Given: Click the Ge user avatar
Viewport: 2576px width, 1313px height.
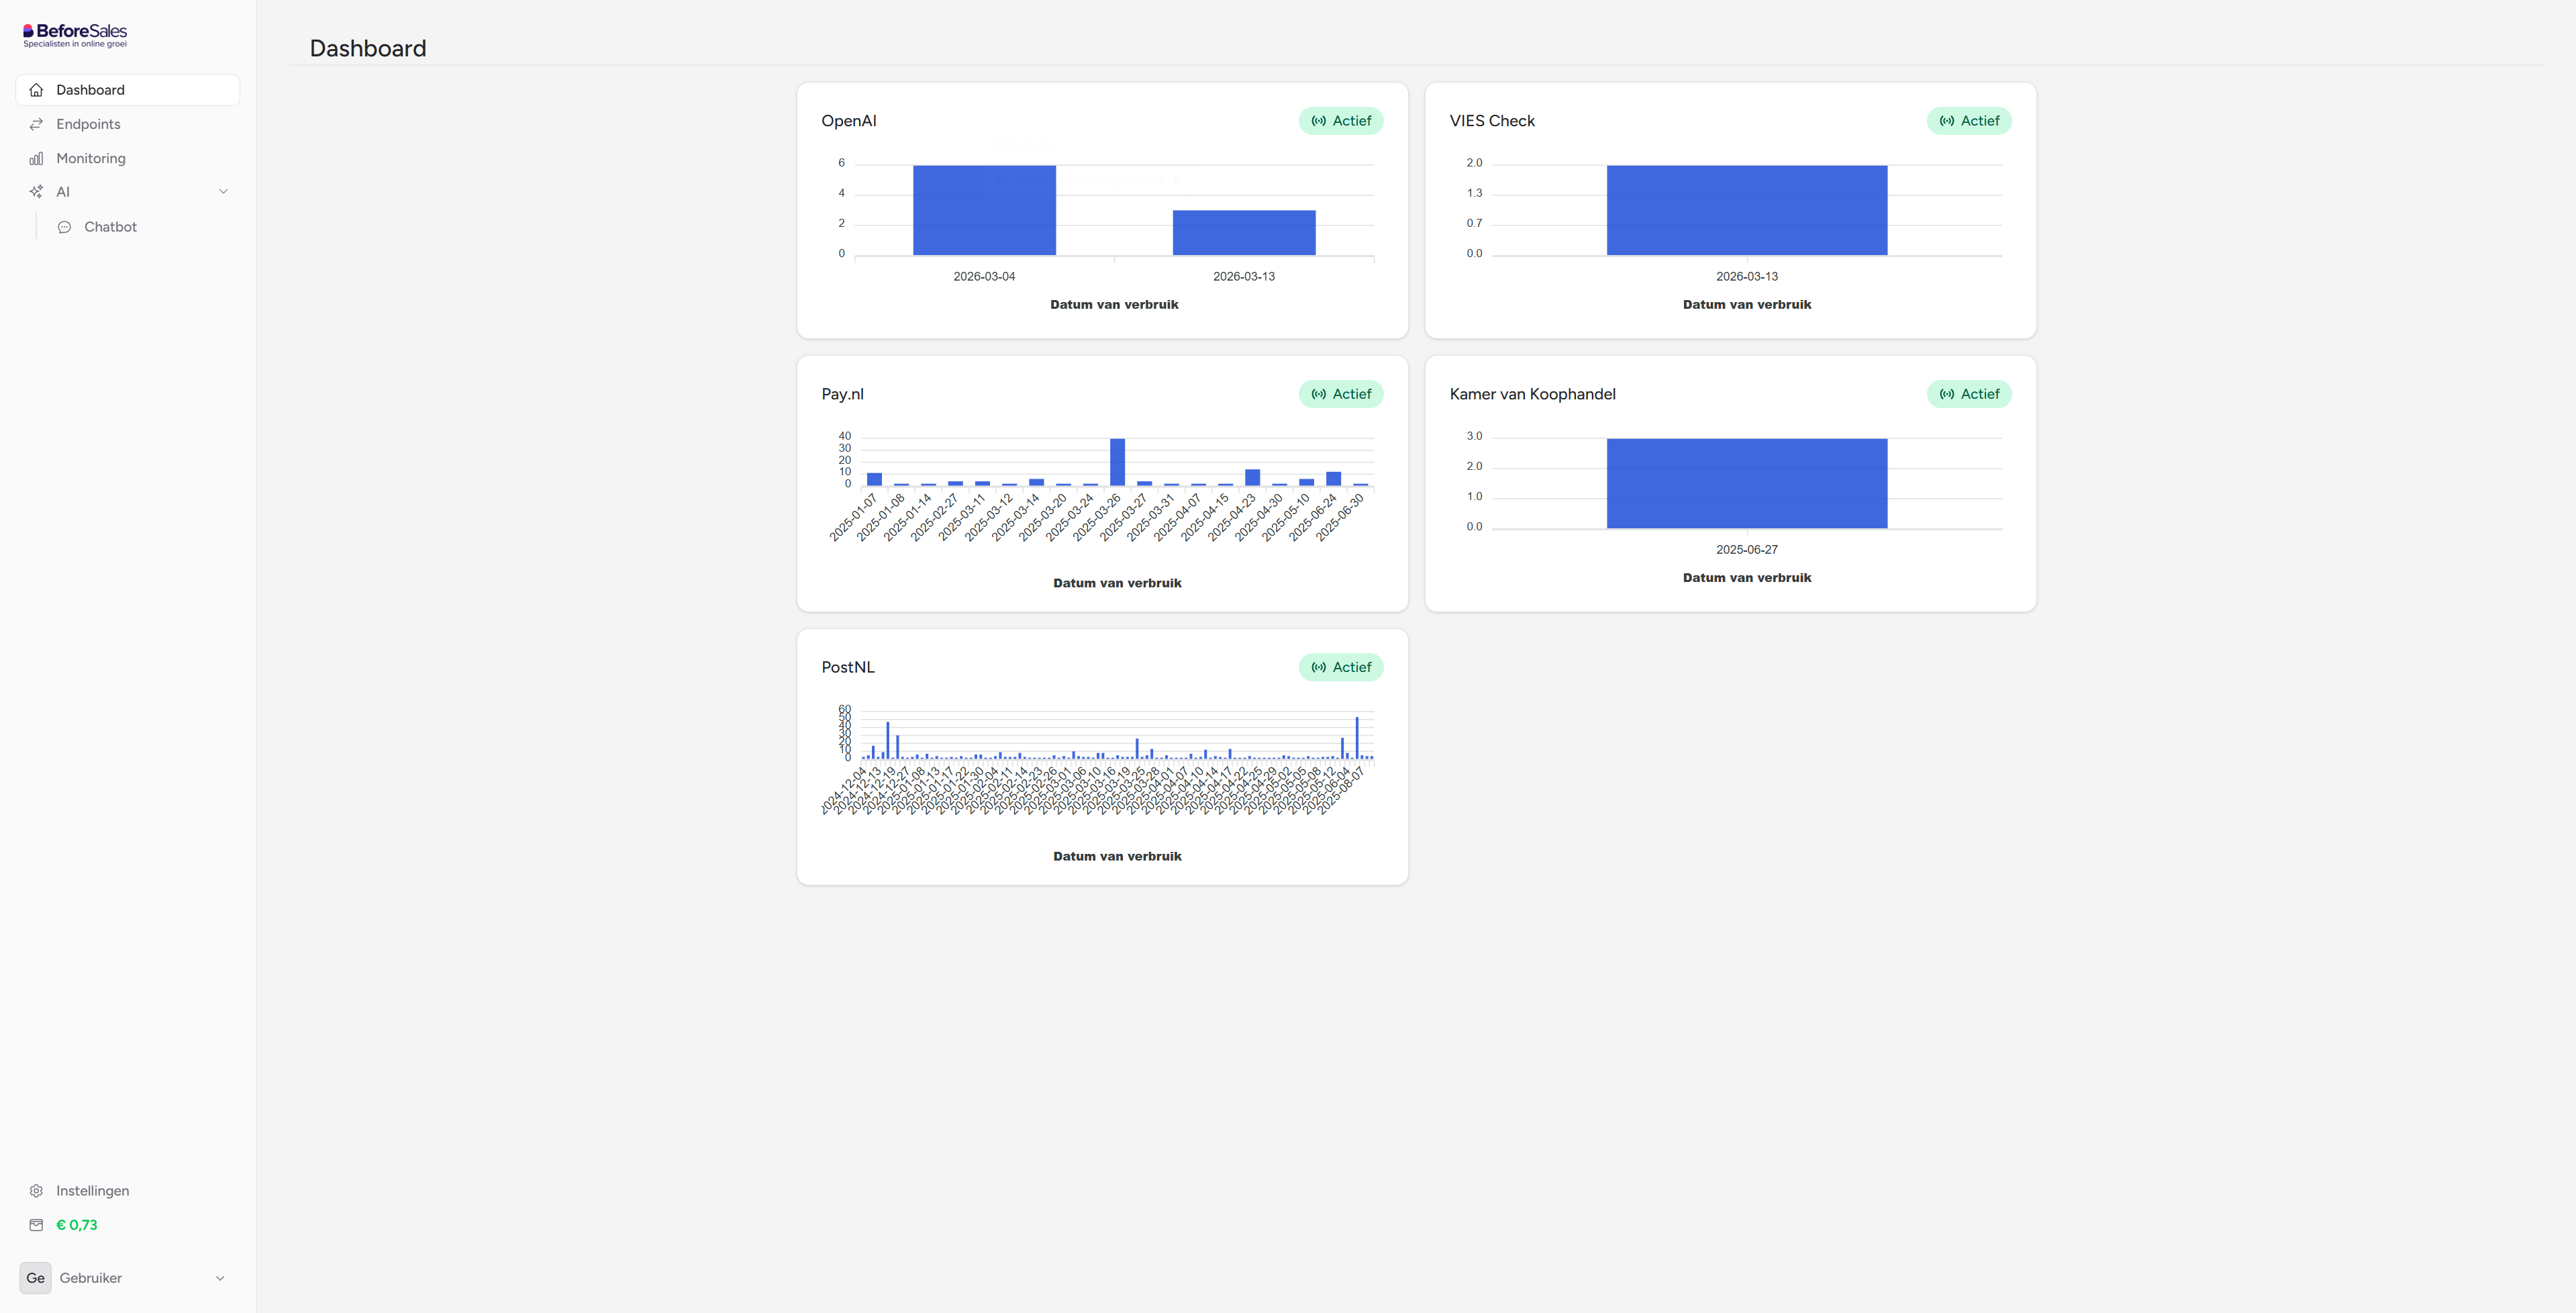Looking at the screenshot, I should click(x=35, y=1278).
